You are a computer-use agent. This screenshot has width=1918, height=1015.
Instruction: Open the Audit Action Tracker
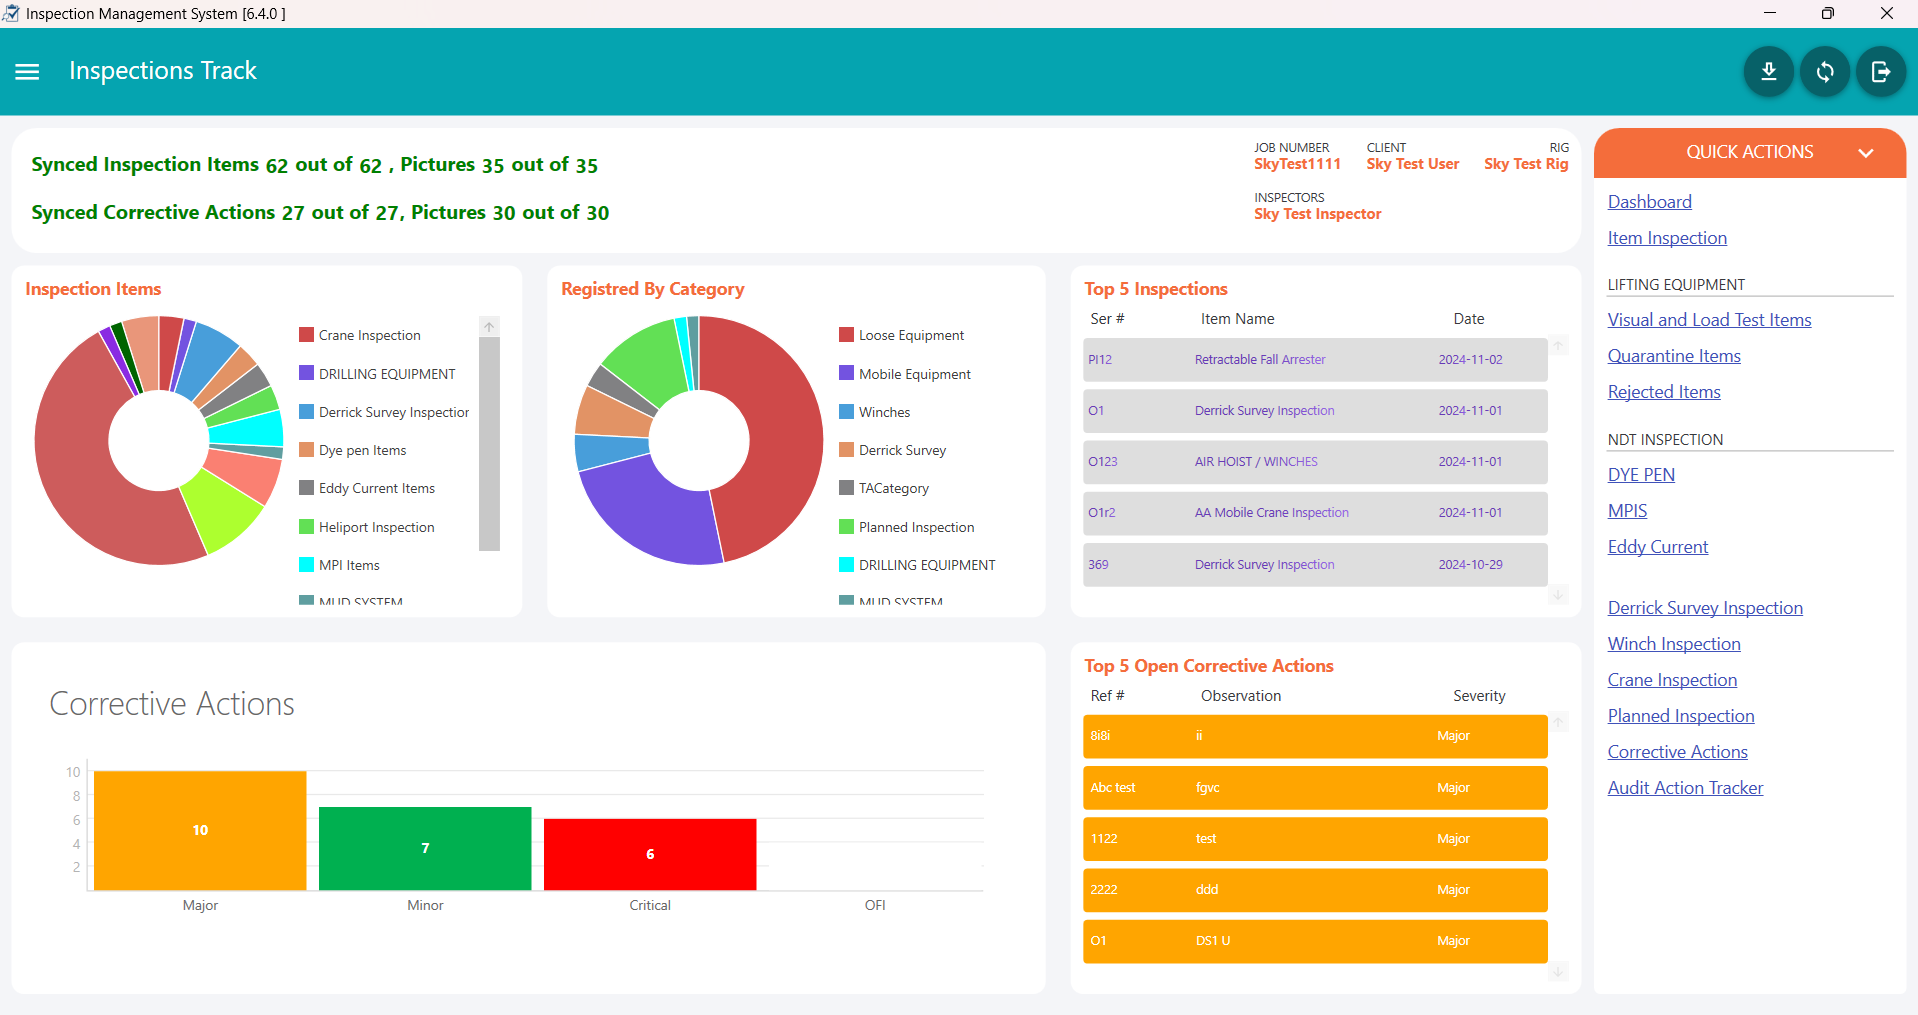[1684, 787]
